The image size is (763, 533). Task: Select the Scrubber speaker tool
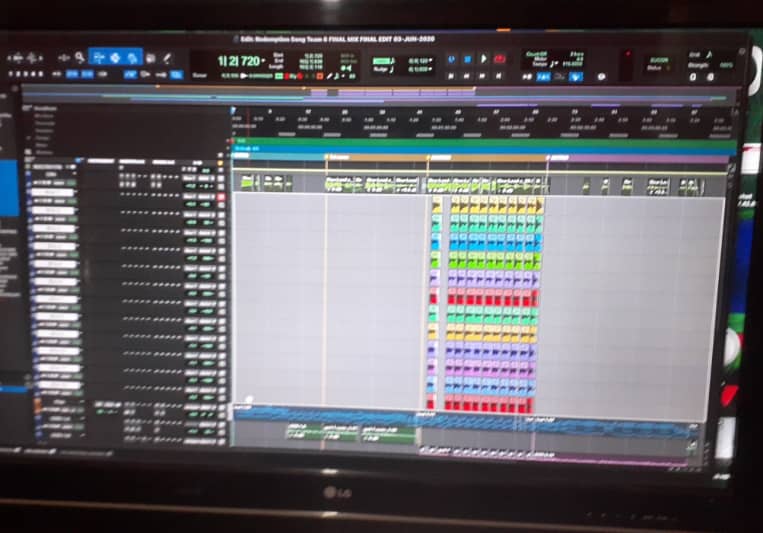click(x=150, y=58)
